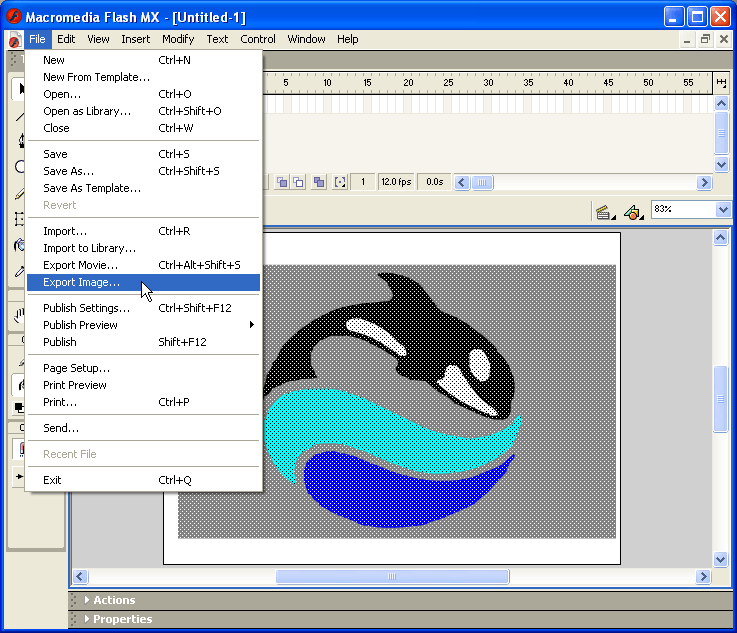Open the 83% zoom dropdown arrow
Screen dimensions: 737x633
[x=723, y=209]
